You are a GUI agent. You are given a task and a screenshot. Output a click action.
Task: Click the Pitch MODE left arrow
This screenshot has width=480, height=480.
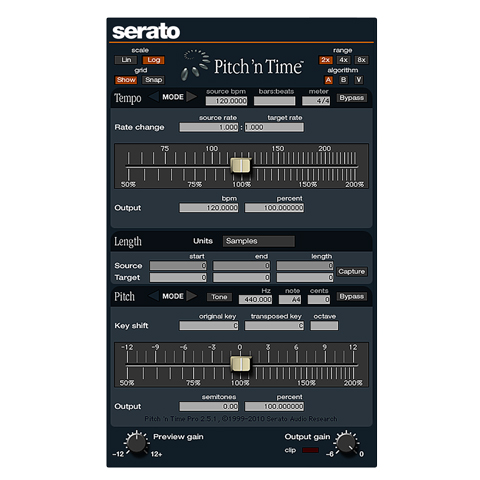click(154, 296)
